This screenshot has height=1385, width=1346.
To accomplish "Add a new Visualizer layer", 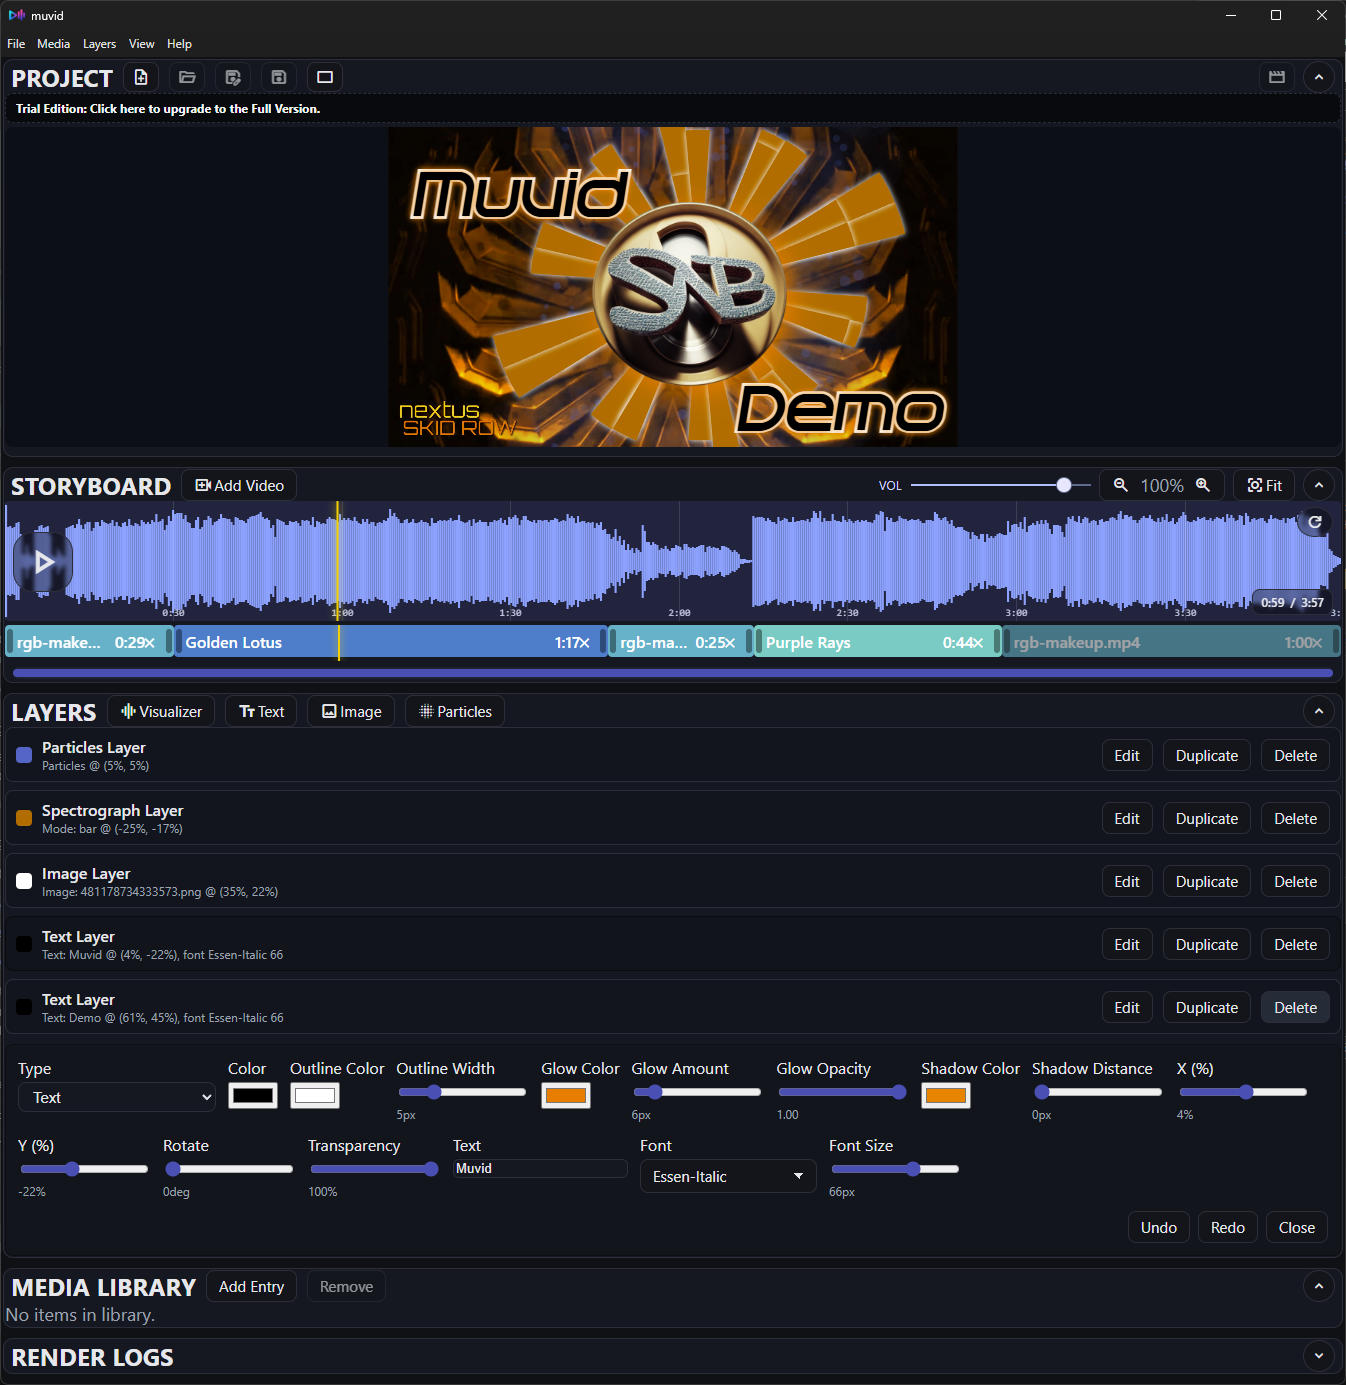I will [x=160, y=711].
